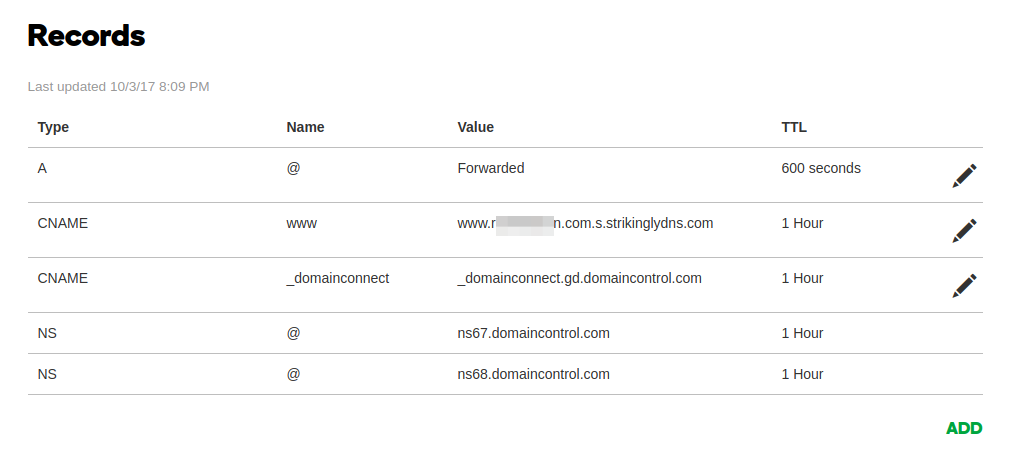Click the Records heading

tap(86, 35)
